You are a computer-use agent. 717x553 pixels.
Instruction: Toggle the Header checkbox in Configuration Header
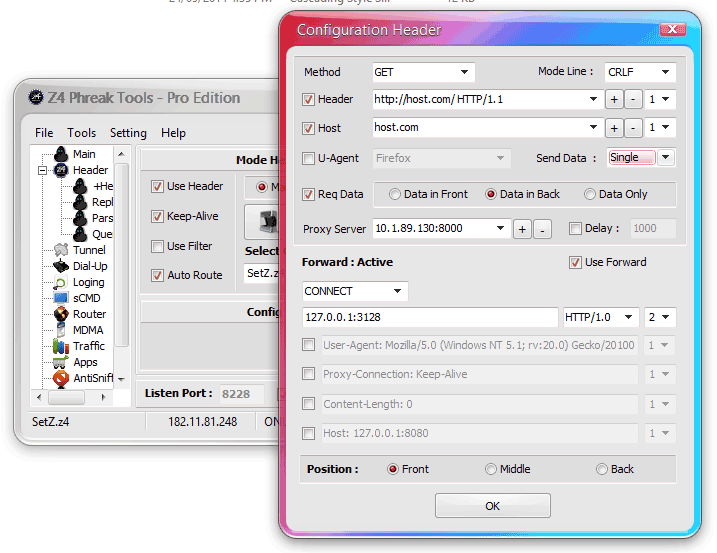308,99
